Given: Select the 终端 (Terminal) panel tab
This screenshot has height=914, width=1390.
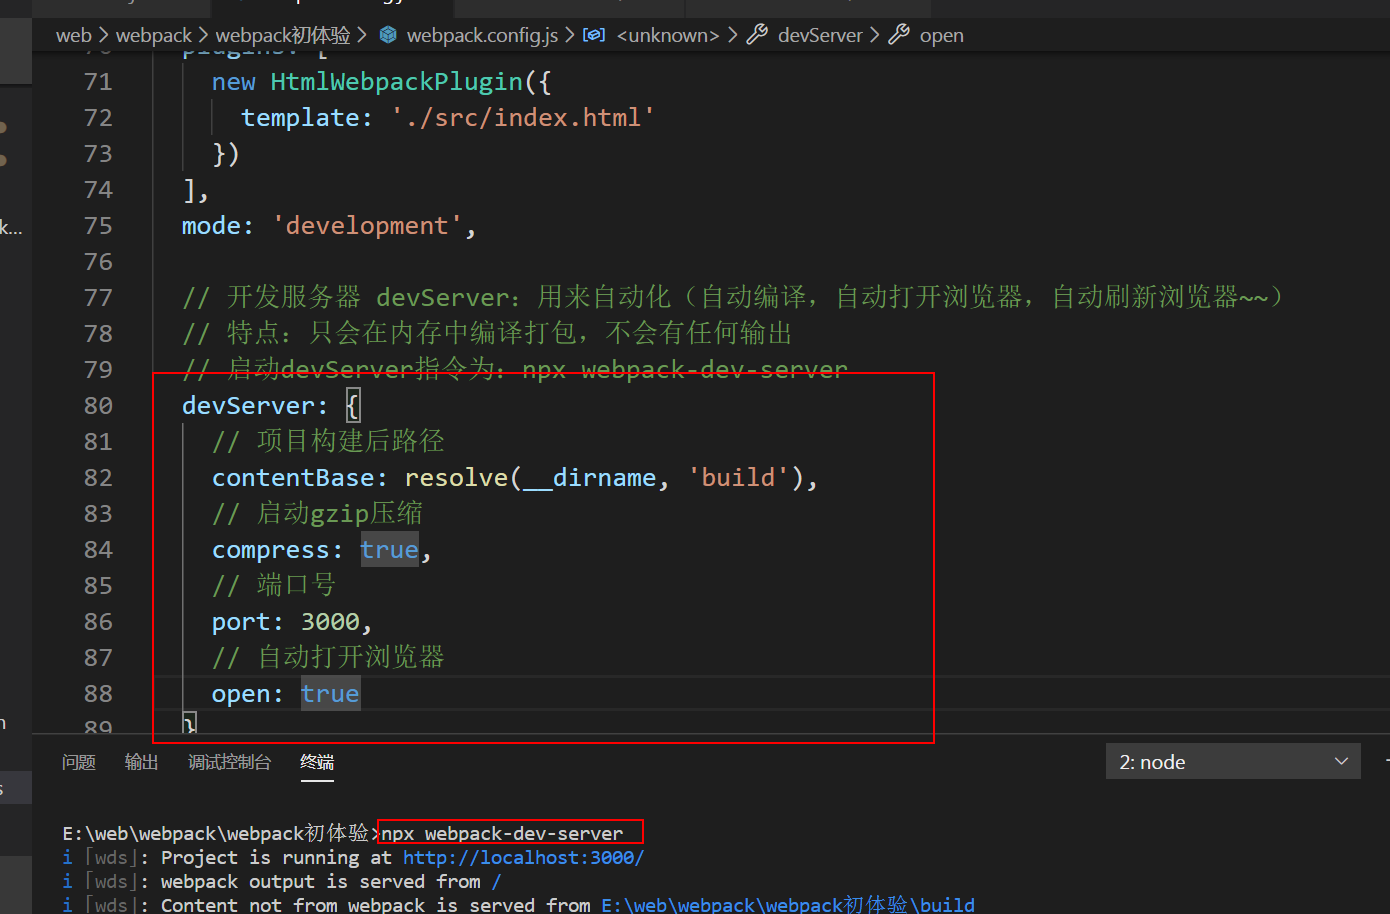Looking at the screenshot, I should 317,762.
